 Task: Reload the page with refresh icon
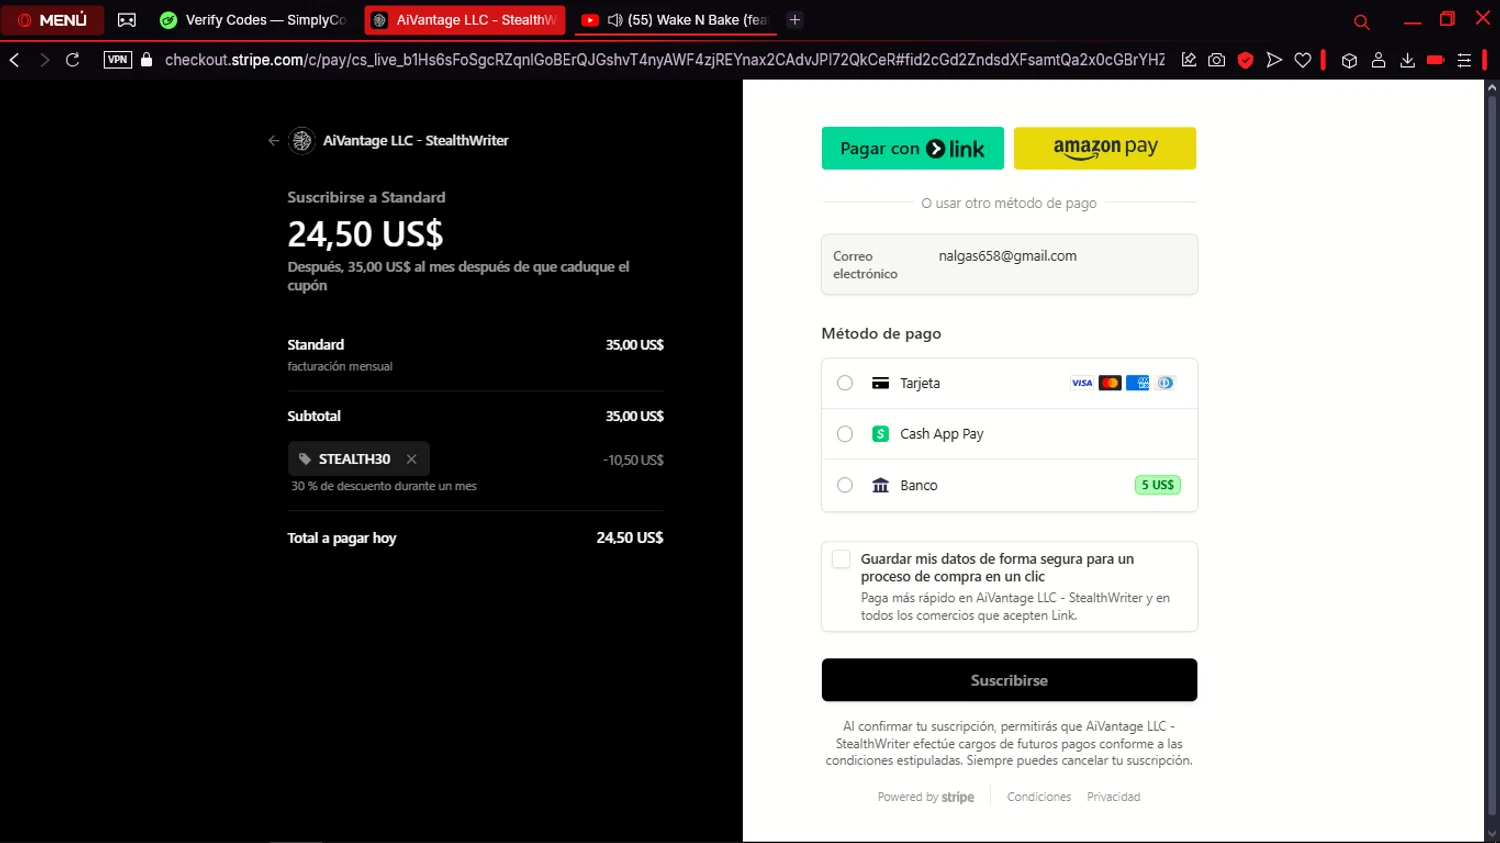(x=73, y=60)
